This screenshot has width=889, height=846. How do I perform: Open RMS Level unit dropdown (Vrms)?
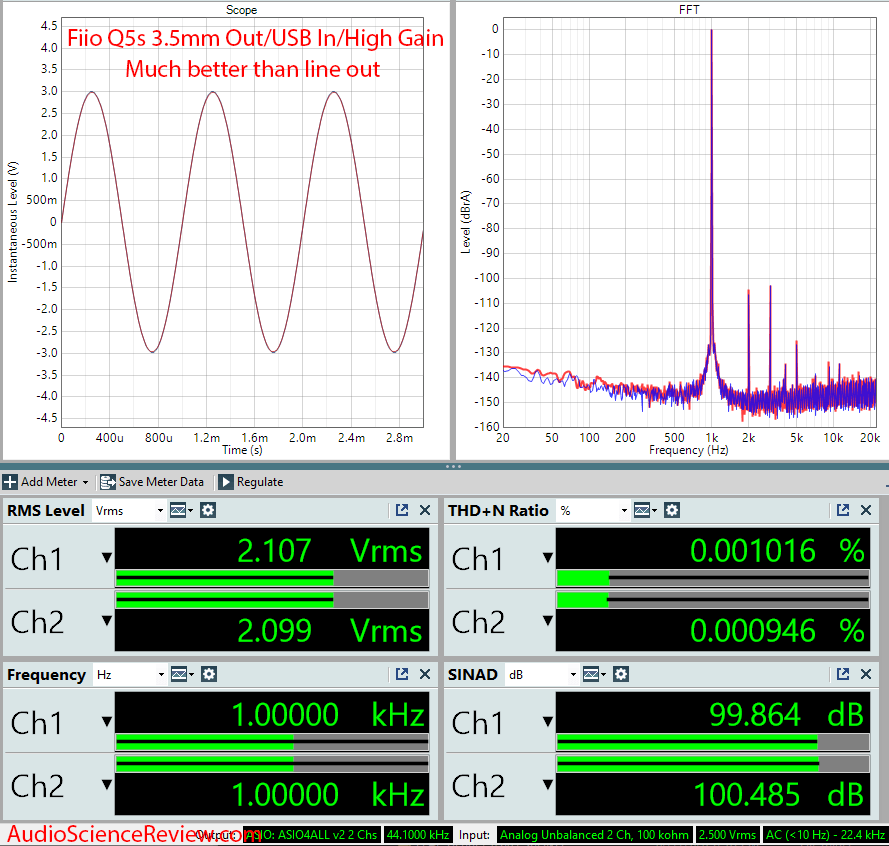129,511
